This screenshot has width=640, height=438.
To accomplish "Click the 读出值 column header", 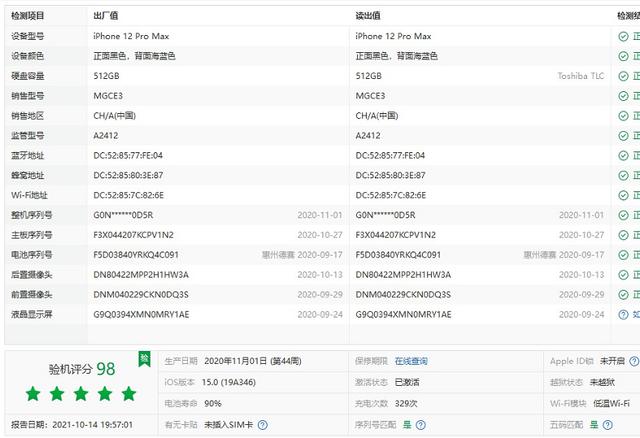I will click(x=368, y=16).
